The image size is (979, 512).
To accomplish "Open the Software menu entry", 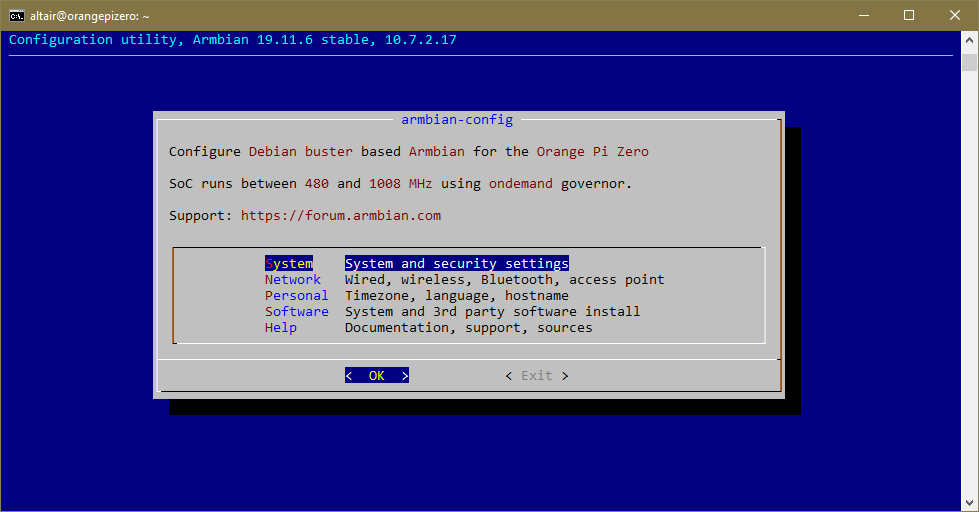I will click(x=297, y=312).
